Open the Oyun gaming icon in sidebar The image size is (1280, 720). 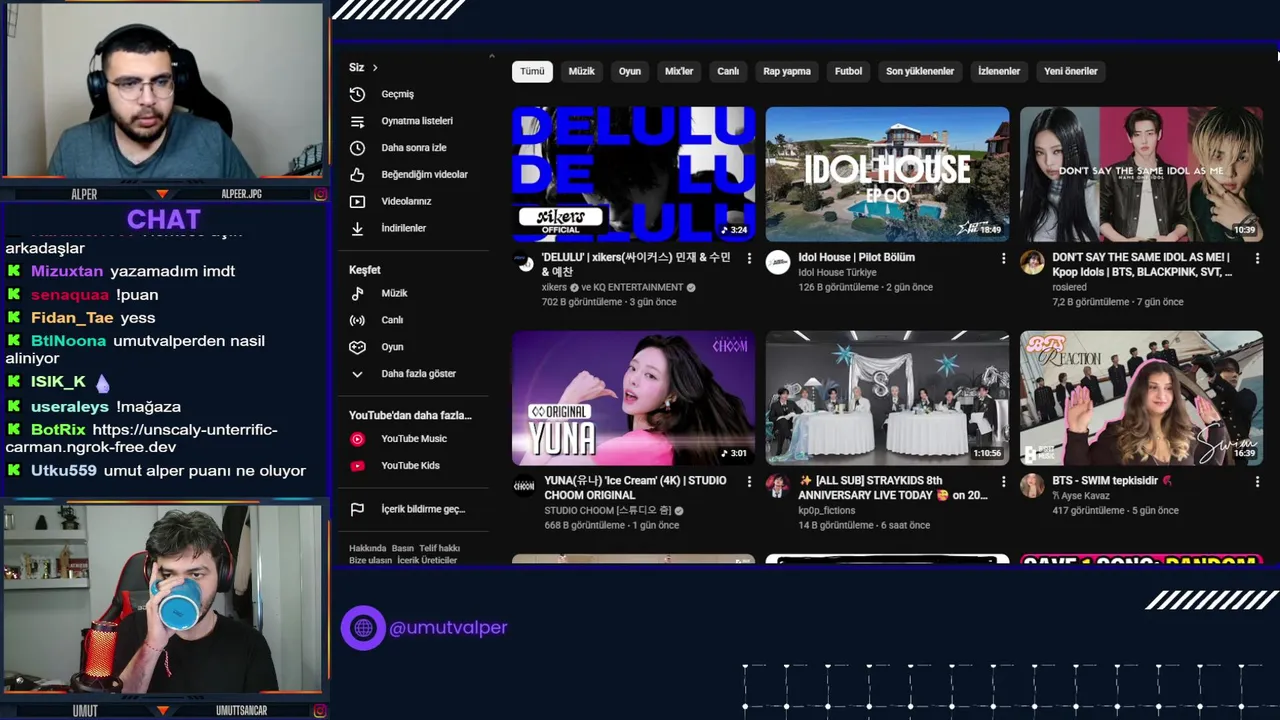tap(357, 347)
